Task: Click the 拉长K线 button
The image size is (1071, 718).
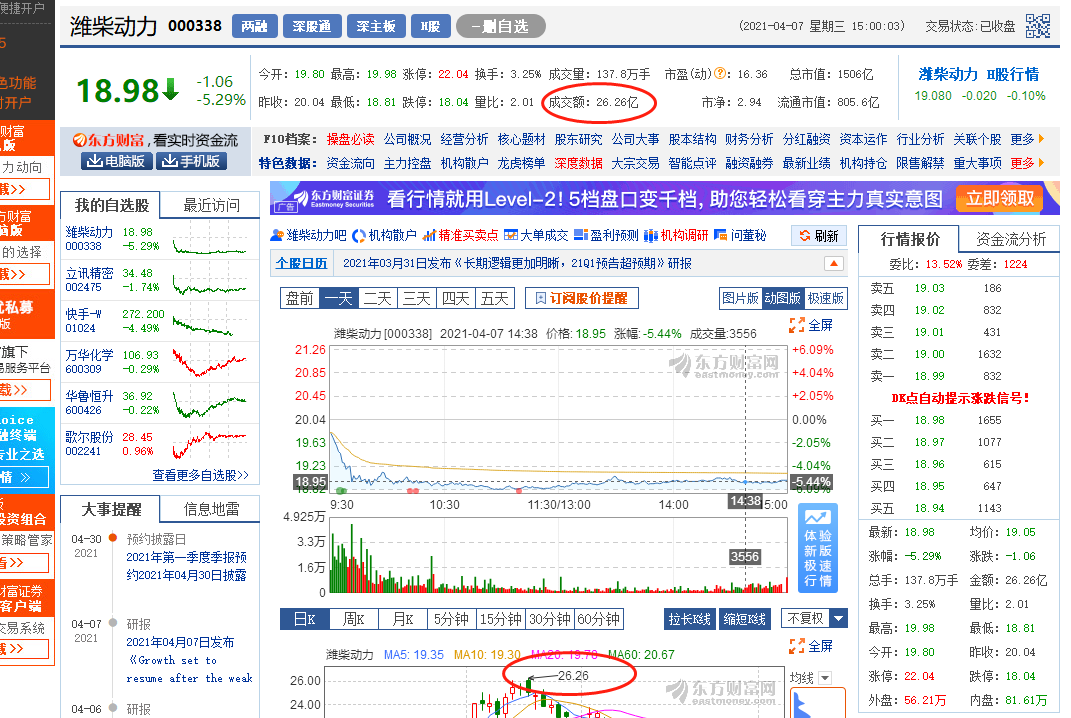Action: (x=689, y=619)
